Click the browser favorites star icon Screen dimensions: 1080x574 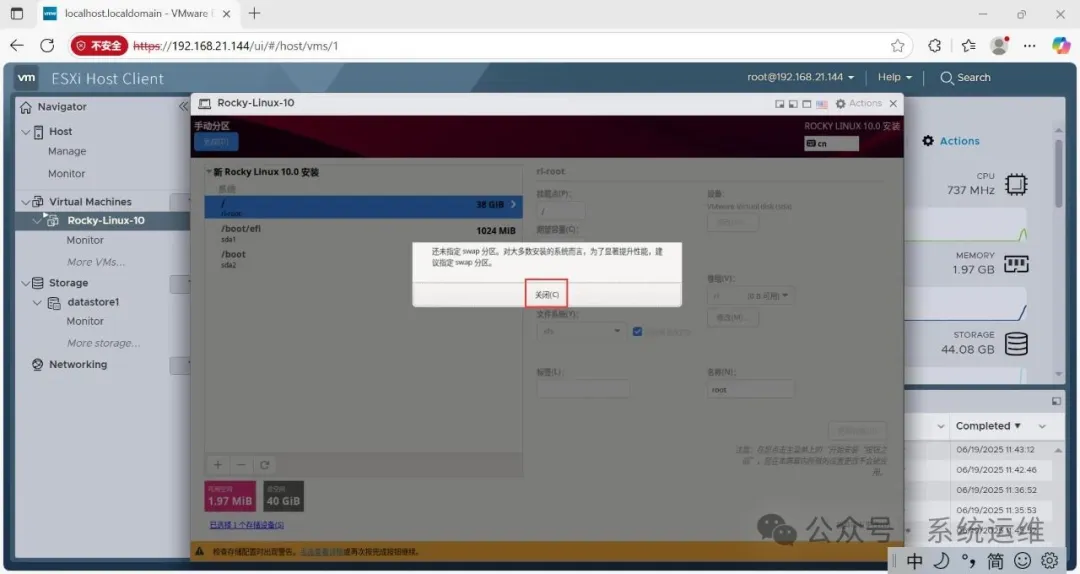pos(897,46)
